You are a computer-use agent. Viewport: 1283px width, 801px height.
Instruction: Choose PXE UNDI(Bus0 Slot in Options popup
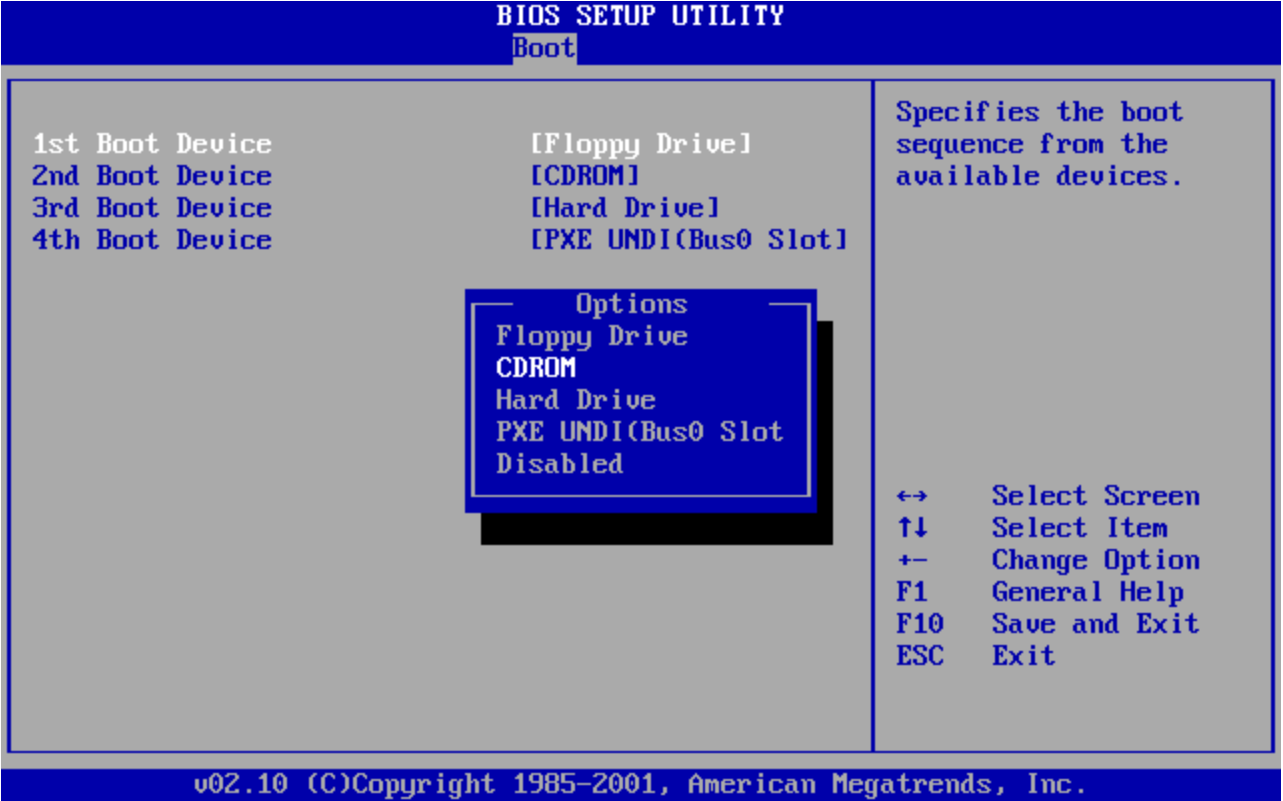coord(640,432)
